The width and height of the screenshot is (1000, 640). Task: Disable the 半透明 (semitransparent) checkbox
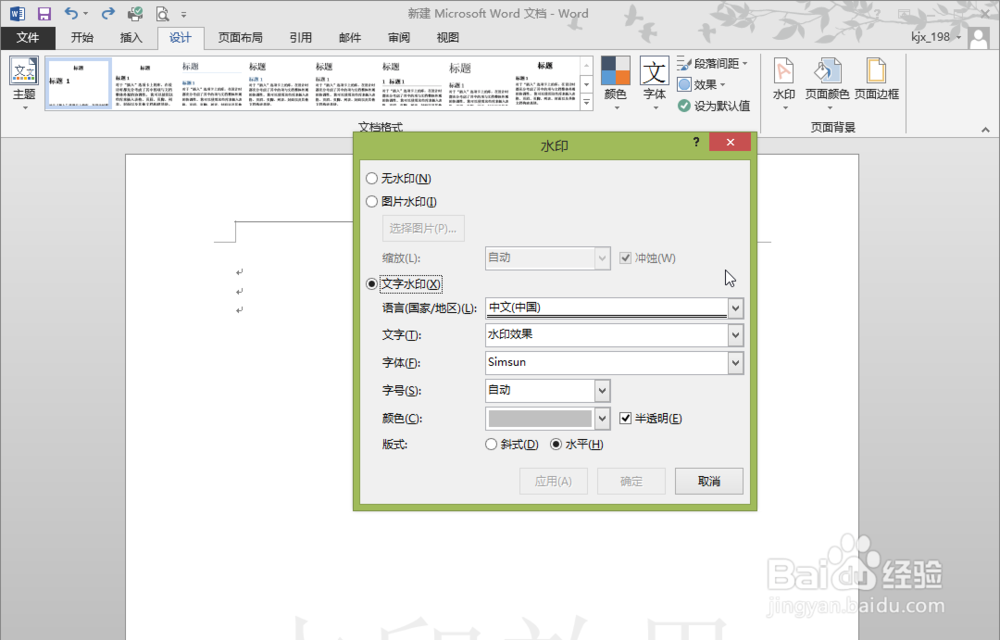627,418
